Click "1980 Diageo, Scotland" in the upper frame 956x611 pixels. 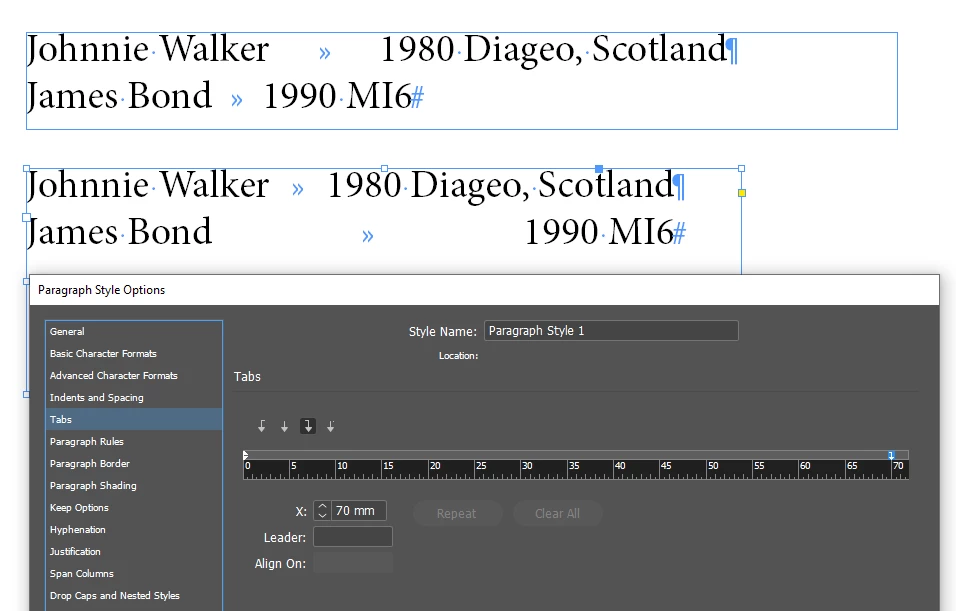(553, 49)
